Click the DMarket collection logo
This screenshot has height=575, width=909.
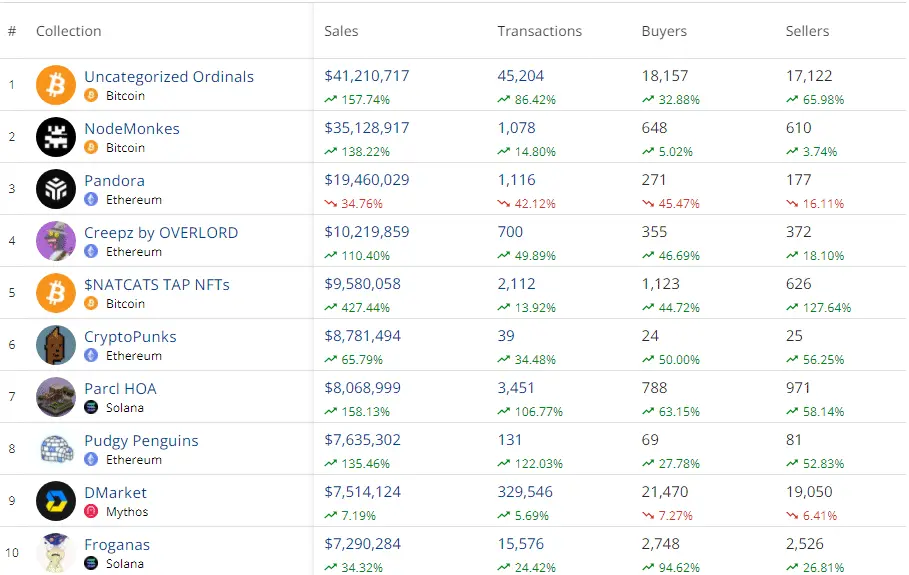coord(56,501)
